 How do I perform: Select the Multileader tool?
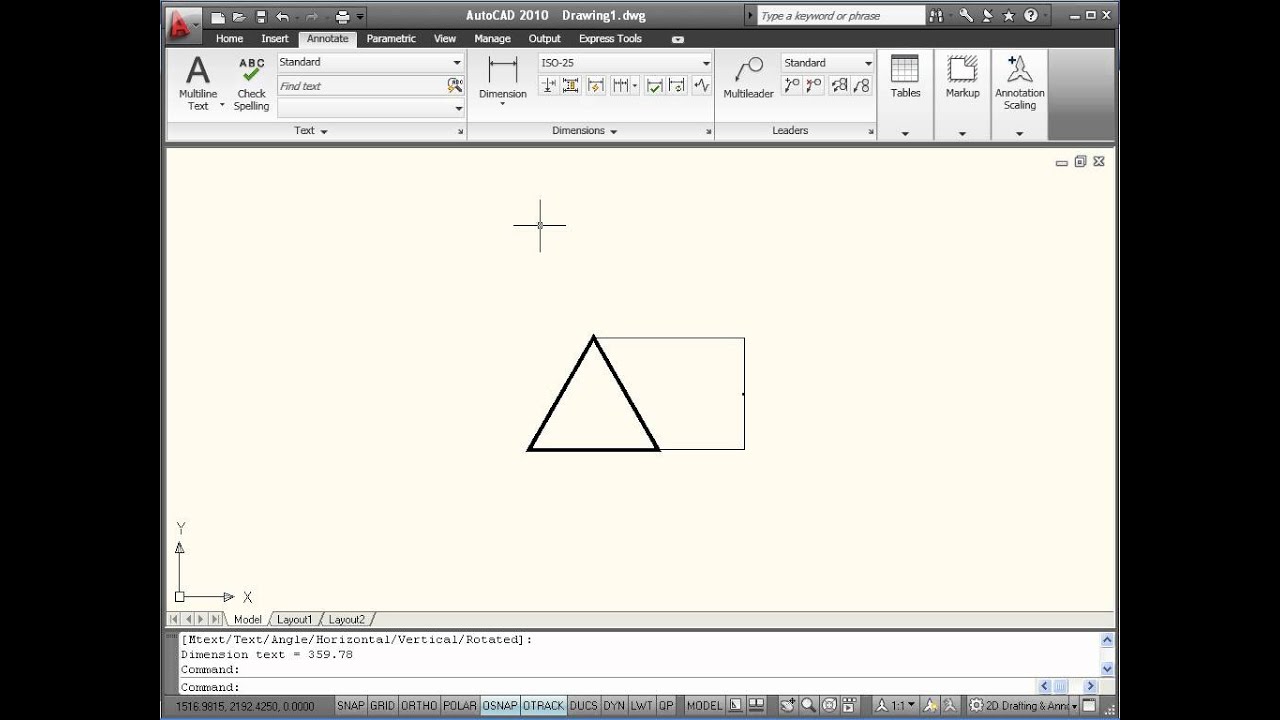[x=748, y=78]
